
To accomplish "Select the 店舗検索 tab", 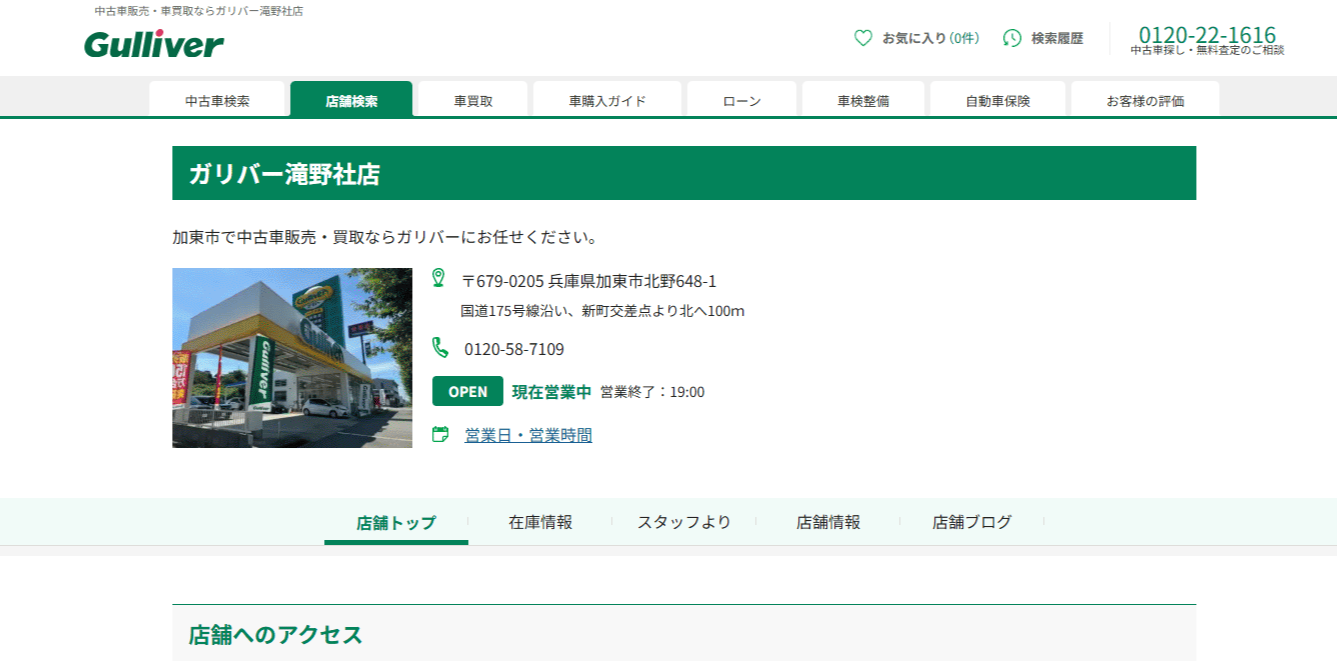I will [351, 100].
